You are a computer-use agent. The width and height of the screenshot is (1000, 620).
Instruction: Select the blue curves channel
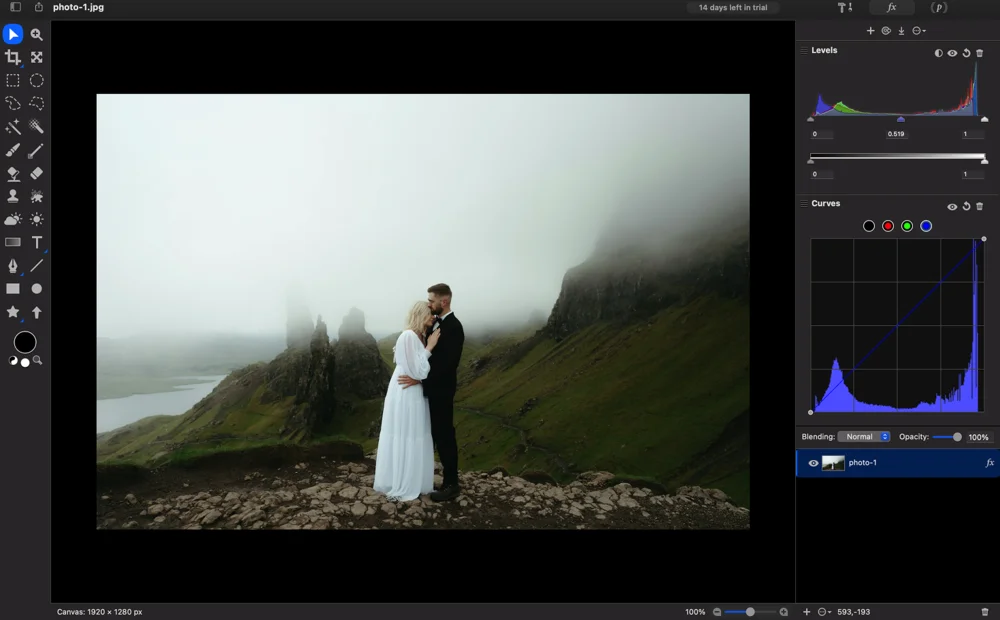[x=926, y=226]
